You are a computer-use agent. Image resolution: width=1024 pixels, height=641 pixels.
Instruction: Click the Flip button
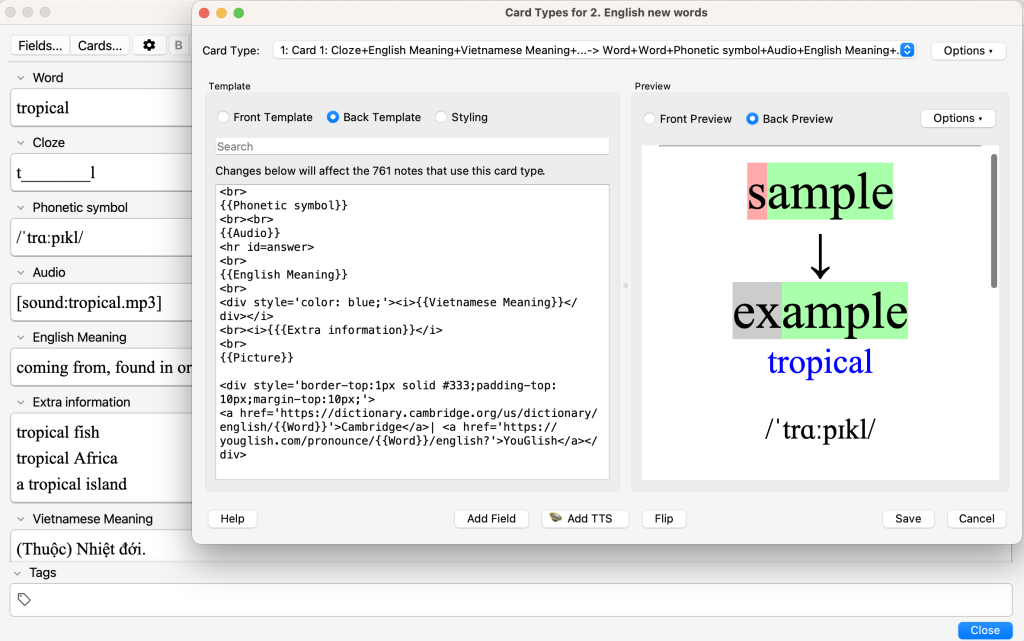click(664, 518)
